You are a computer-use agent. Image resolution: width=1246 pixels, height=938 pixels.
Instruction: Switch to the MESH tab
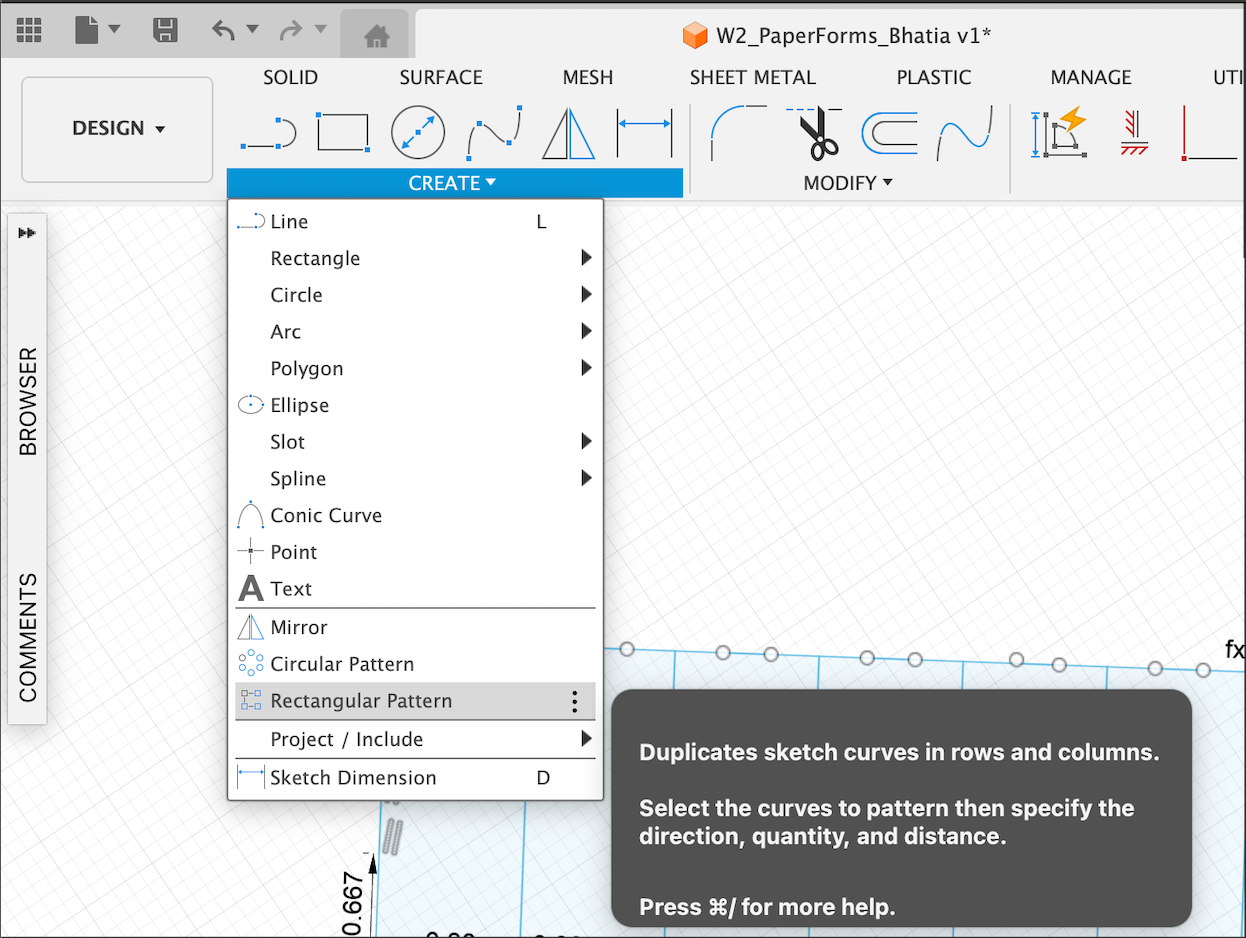point(588,77)
